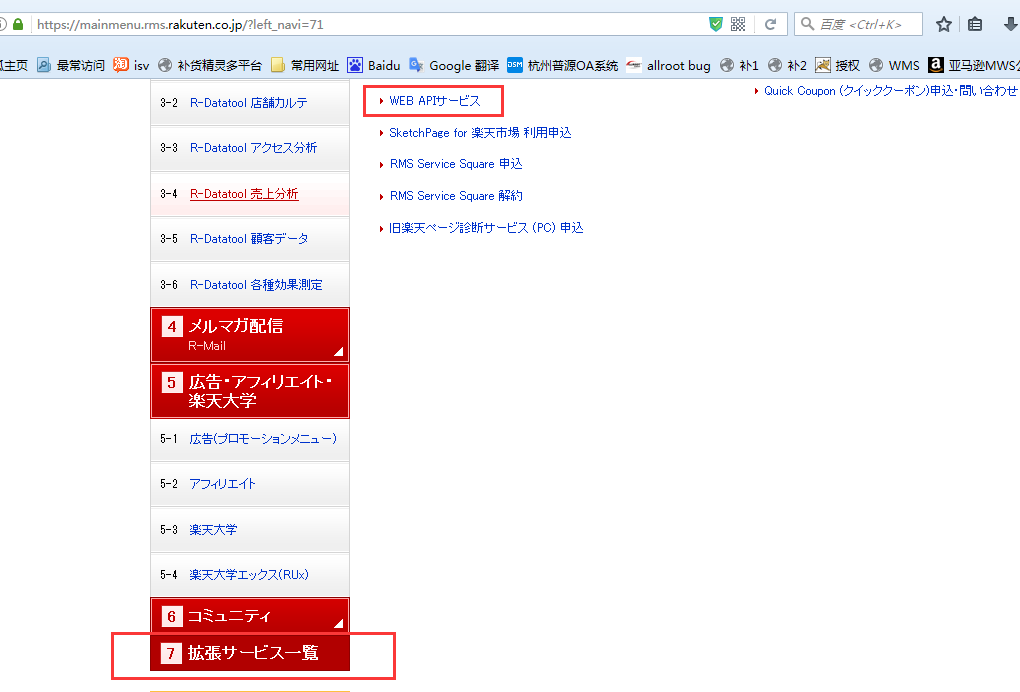Open 旧楽天ページ診断サービス (PC) 申込
The width and height of the screenshot is (1020, 692).
(x=486, y=228)
